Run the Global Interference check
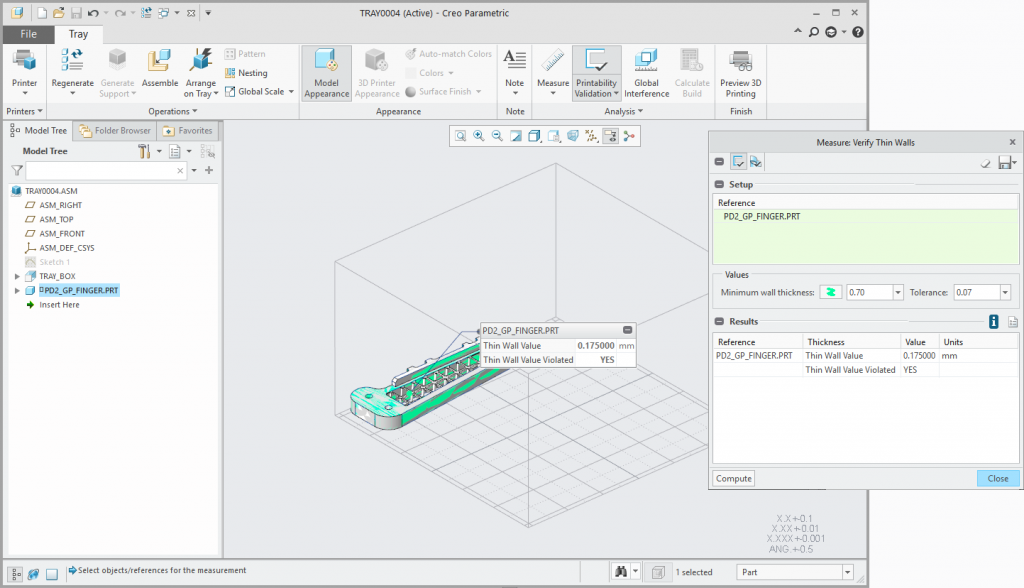 pyautogui.click(x=647, y=73)
